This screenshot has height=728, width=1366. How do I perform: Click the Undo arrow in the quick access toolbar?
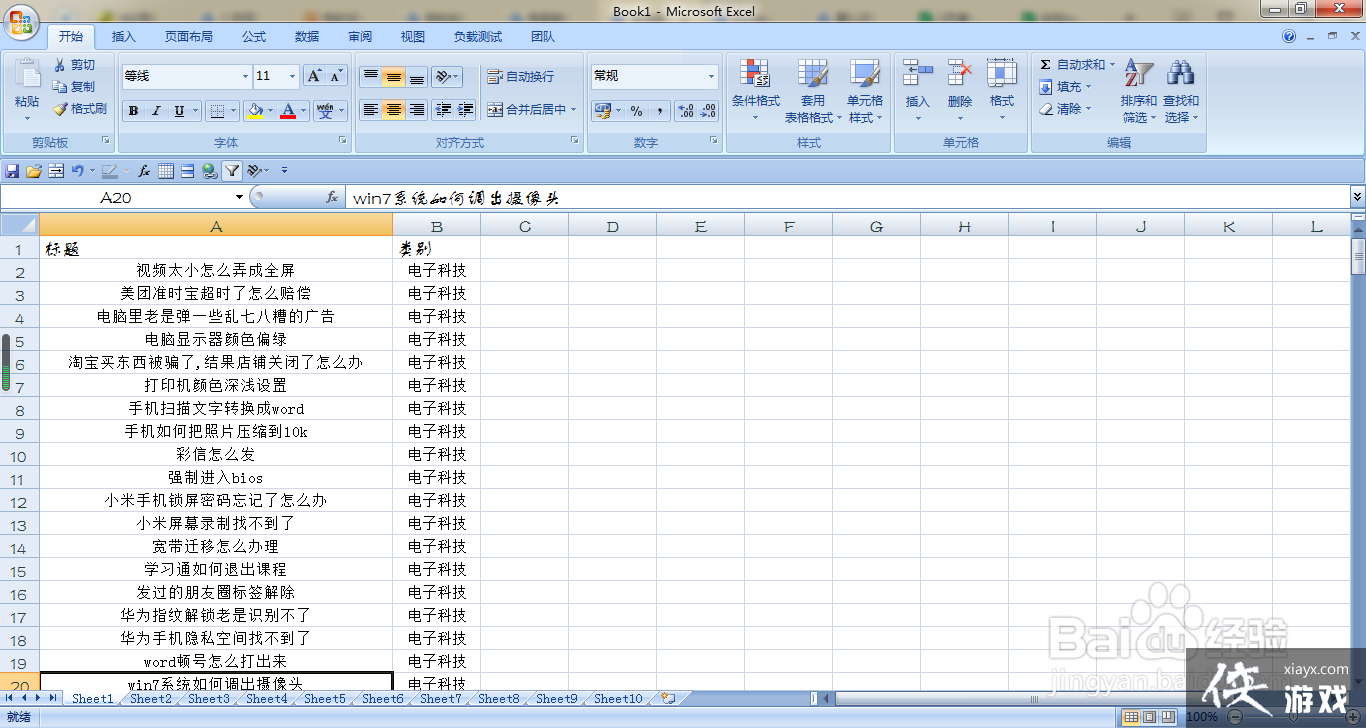click(x=77, y=171)
